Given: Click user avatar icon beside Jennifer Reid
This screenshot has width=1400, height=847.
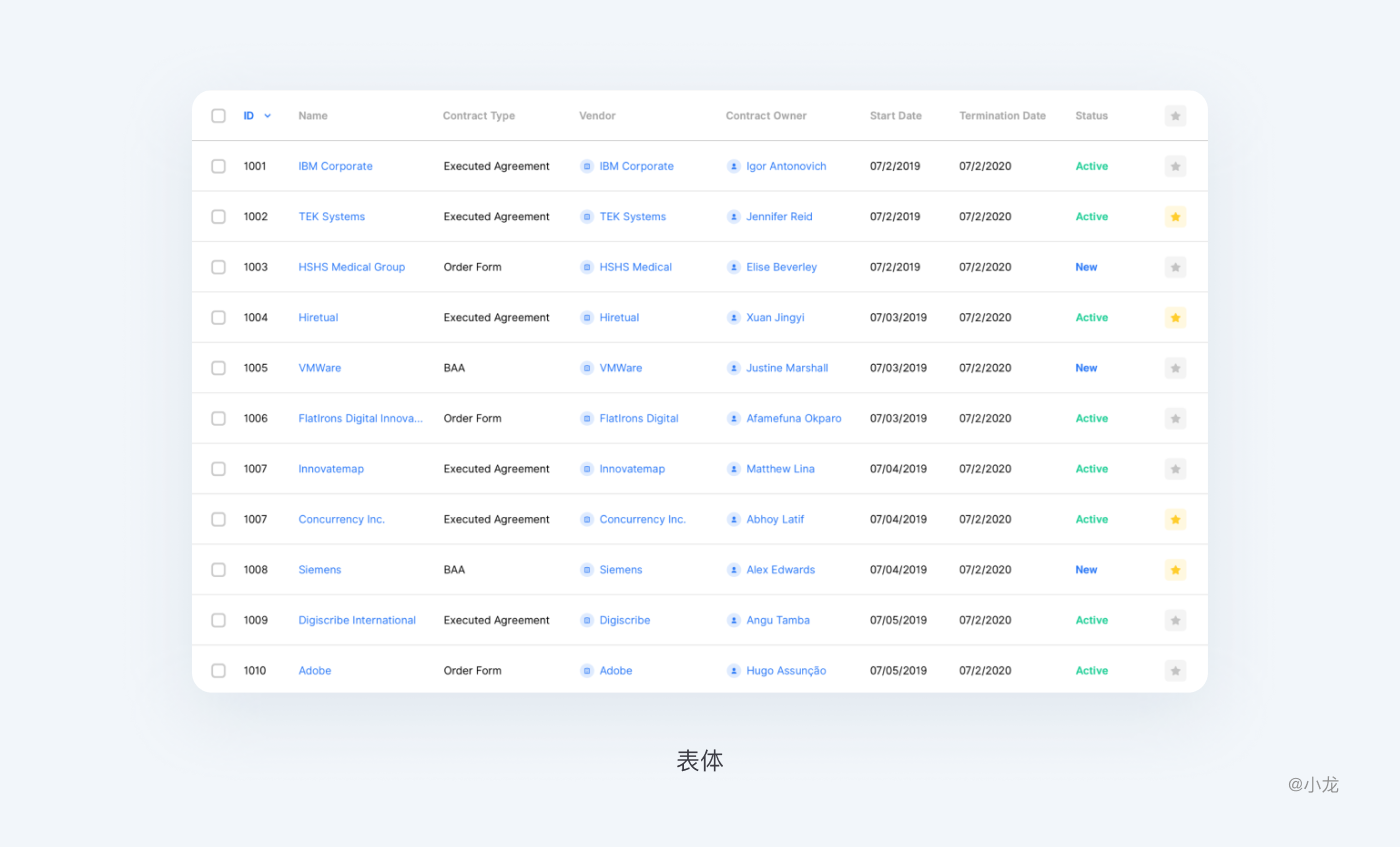Looking at the screenshot, I should point(734,217).
